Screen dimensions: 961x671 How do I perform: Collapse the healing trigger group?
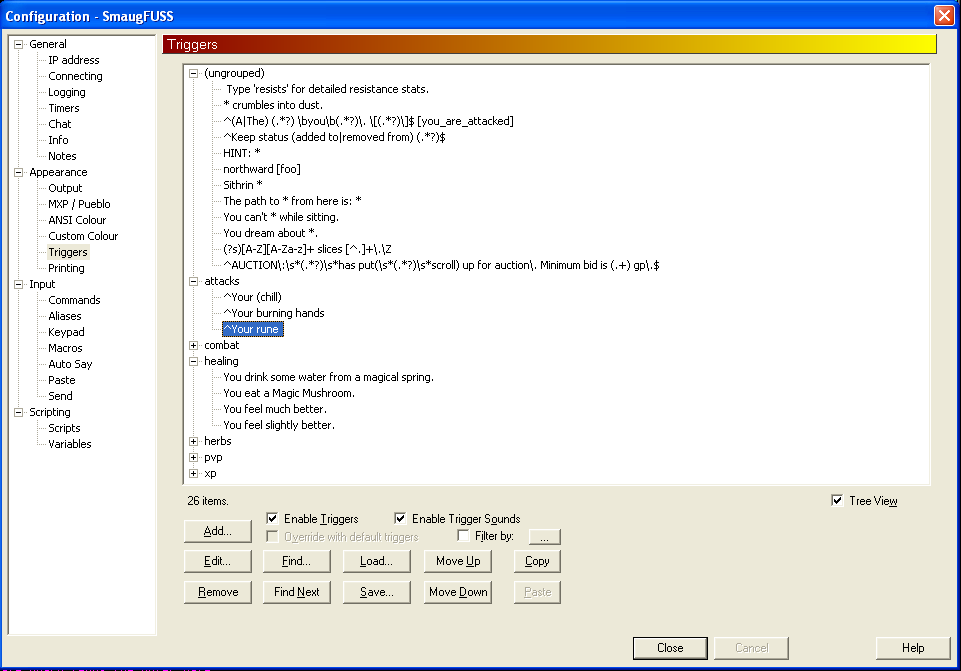coord(194,362)
